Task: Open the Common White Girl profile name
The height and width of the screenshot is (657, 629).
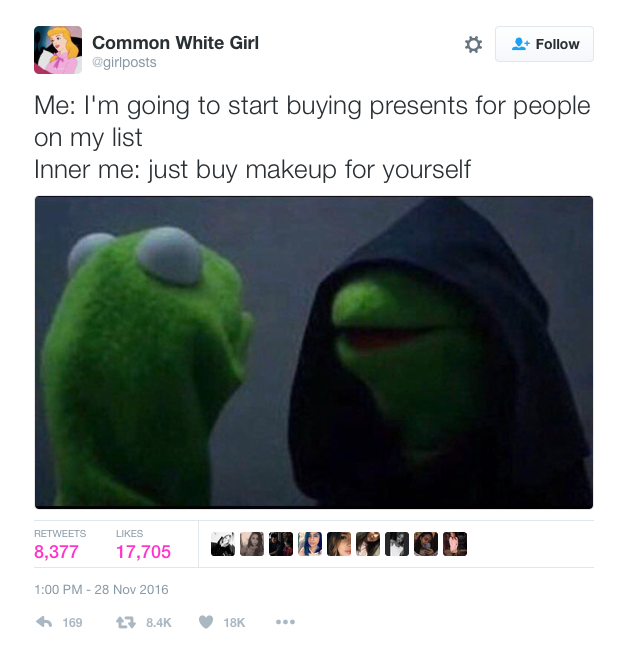Action: point(175,43)
